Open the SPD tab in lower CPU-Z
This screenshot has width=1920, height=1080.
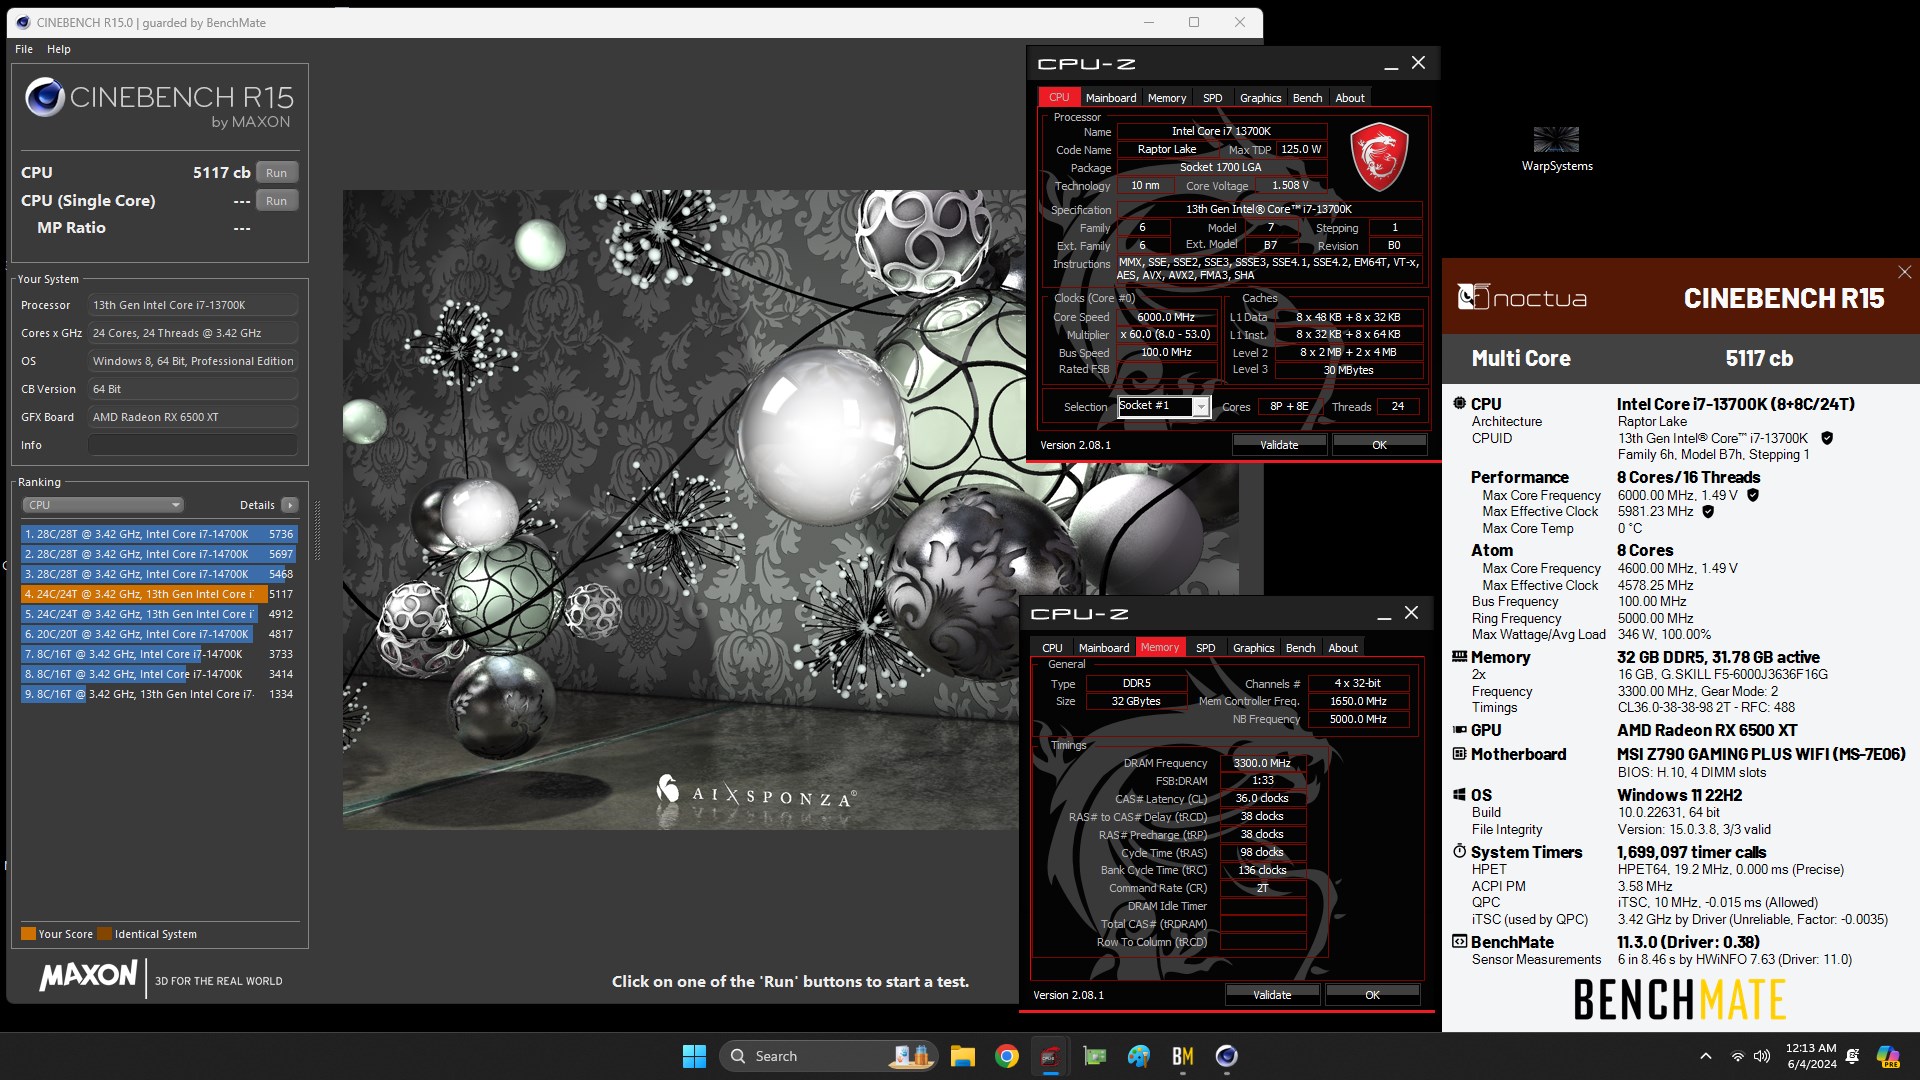click(x=1206, y=648)
